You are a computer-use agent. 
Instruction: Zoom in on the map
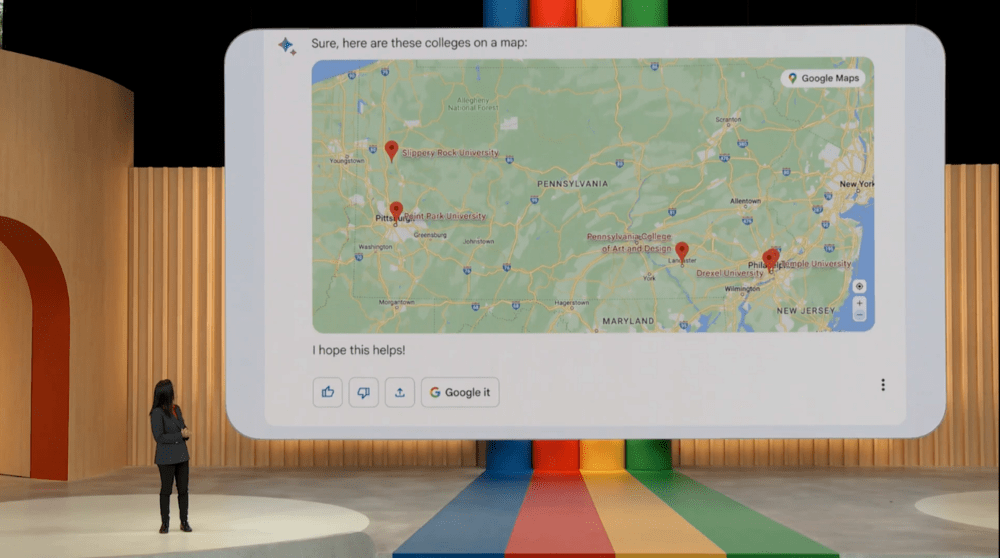tap(859, 303)
